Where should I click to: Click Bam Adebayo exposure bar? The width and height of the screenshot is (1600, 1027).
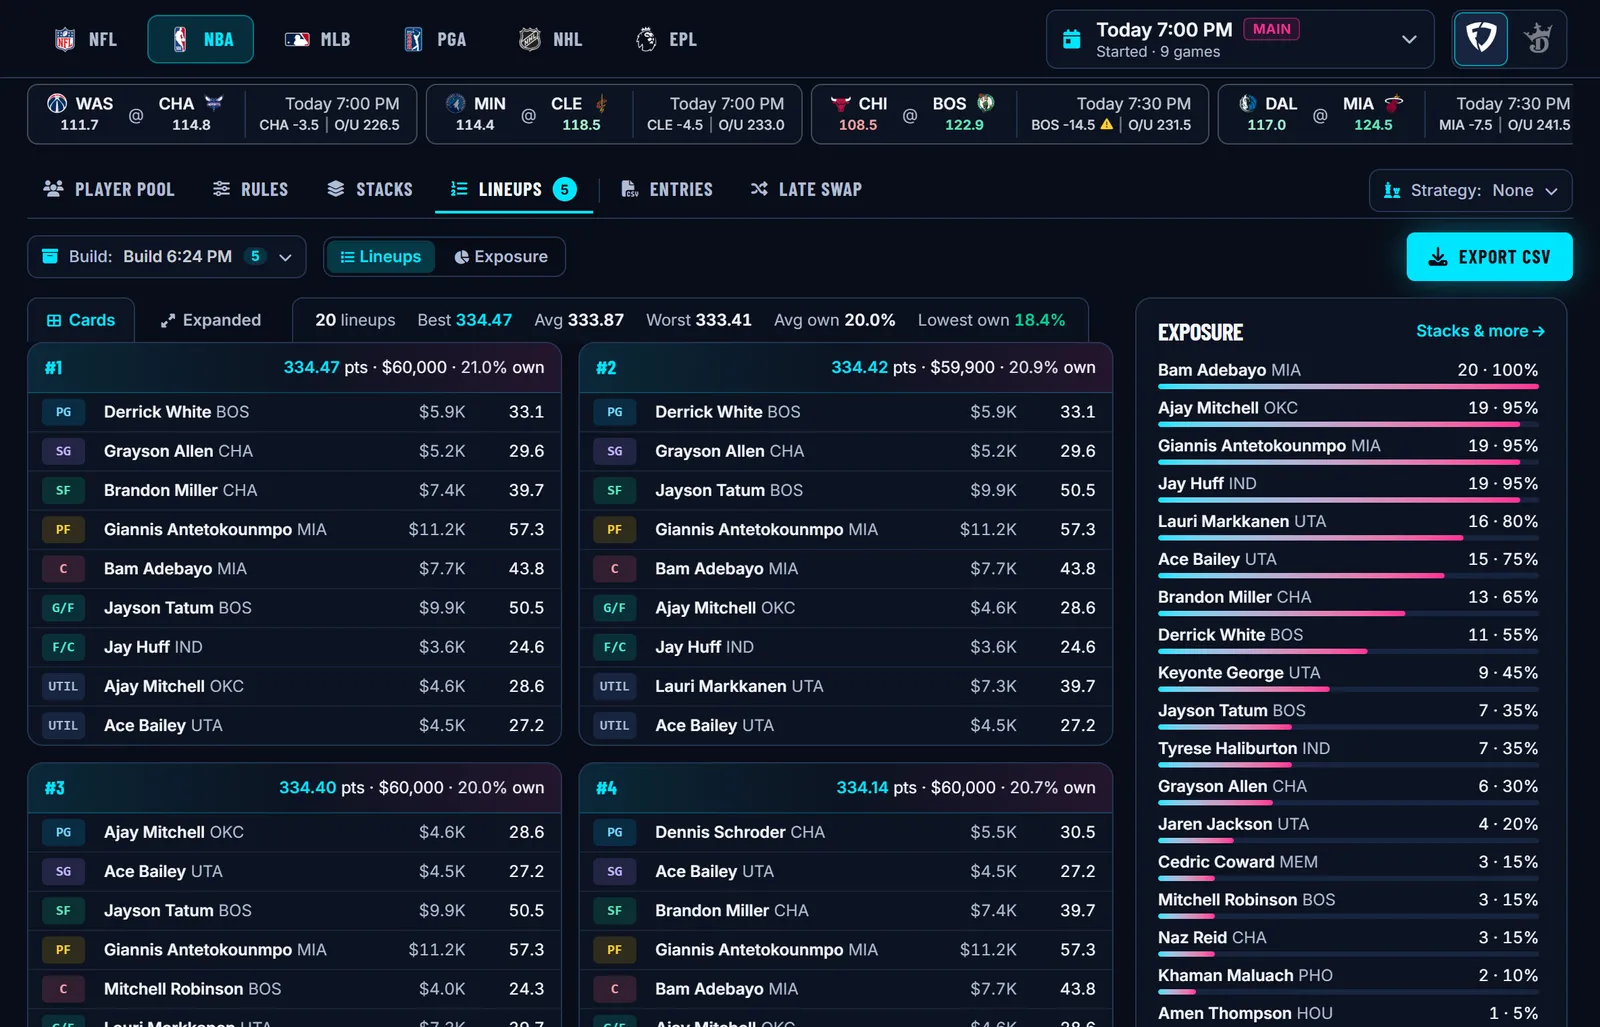click(1348, 386)
